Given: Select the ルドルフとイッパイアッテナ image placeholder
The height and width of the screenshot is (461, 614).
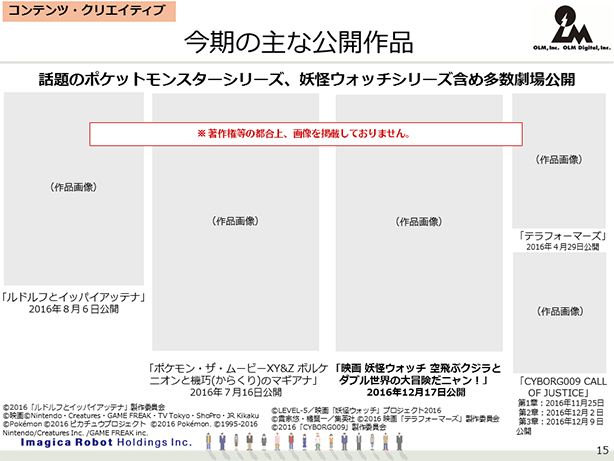Looking at the screenshot, I should tap(74, 189).
